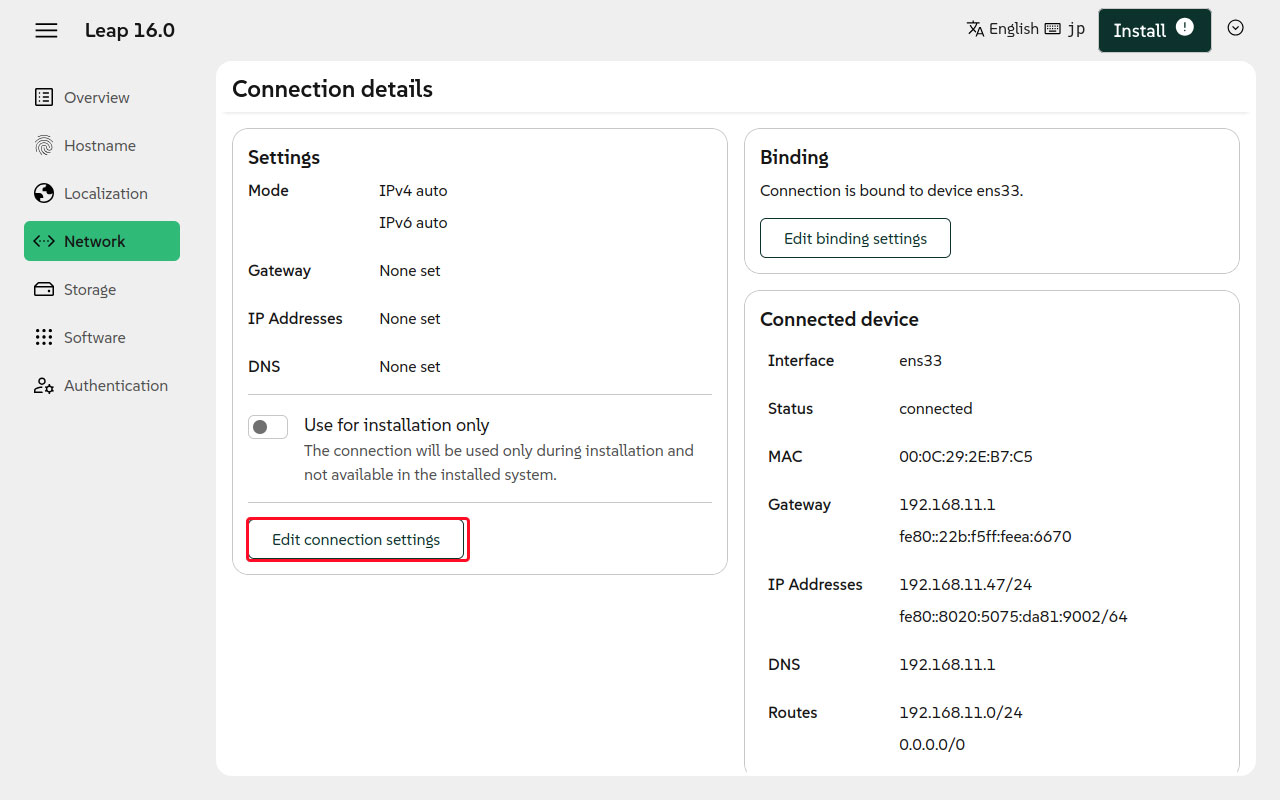
Task: Click the exclamation warning icon on Install
Action: click(1185, 27)
